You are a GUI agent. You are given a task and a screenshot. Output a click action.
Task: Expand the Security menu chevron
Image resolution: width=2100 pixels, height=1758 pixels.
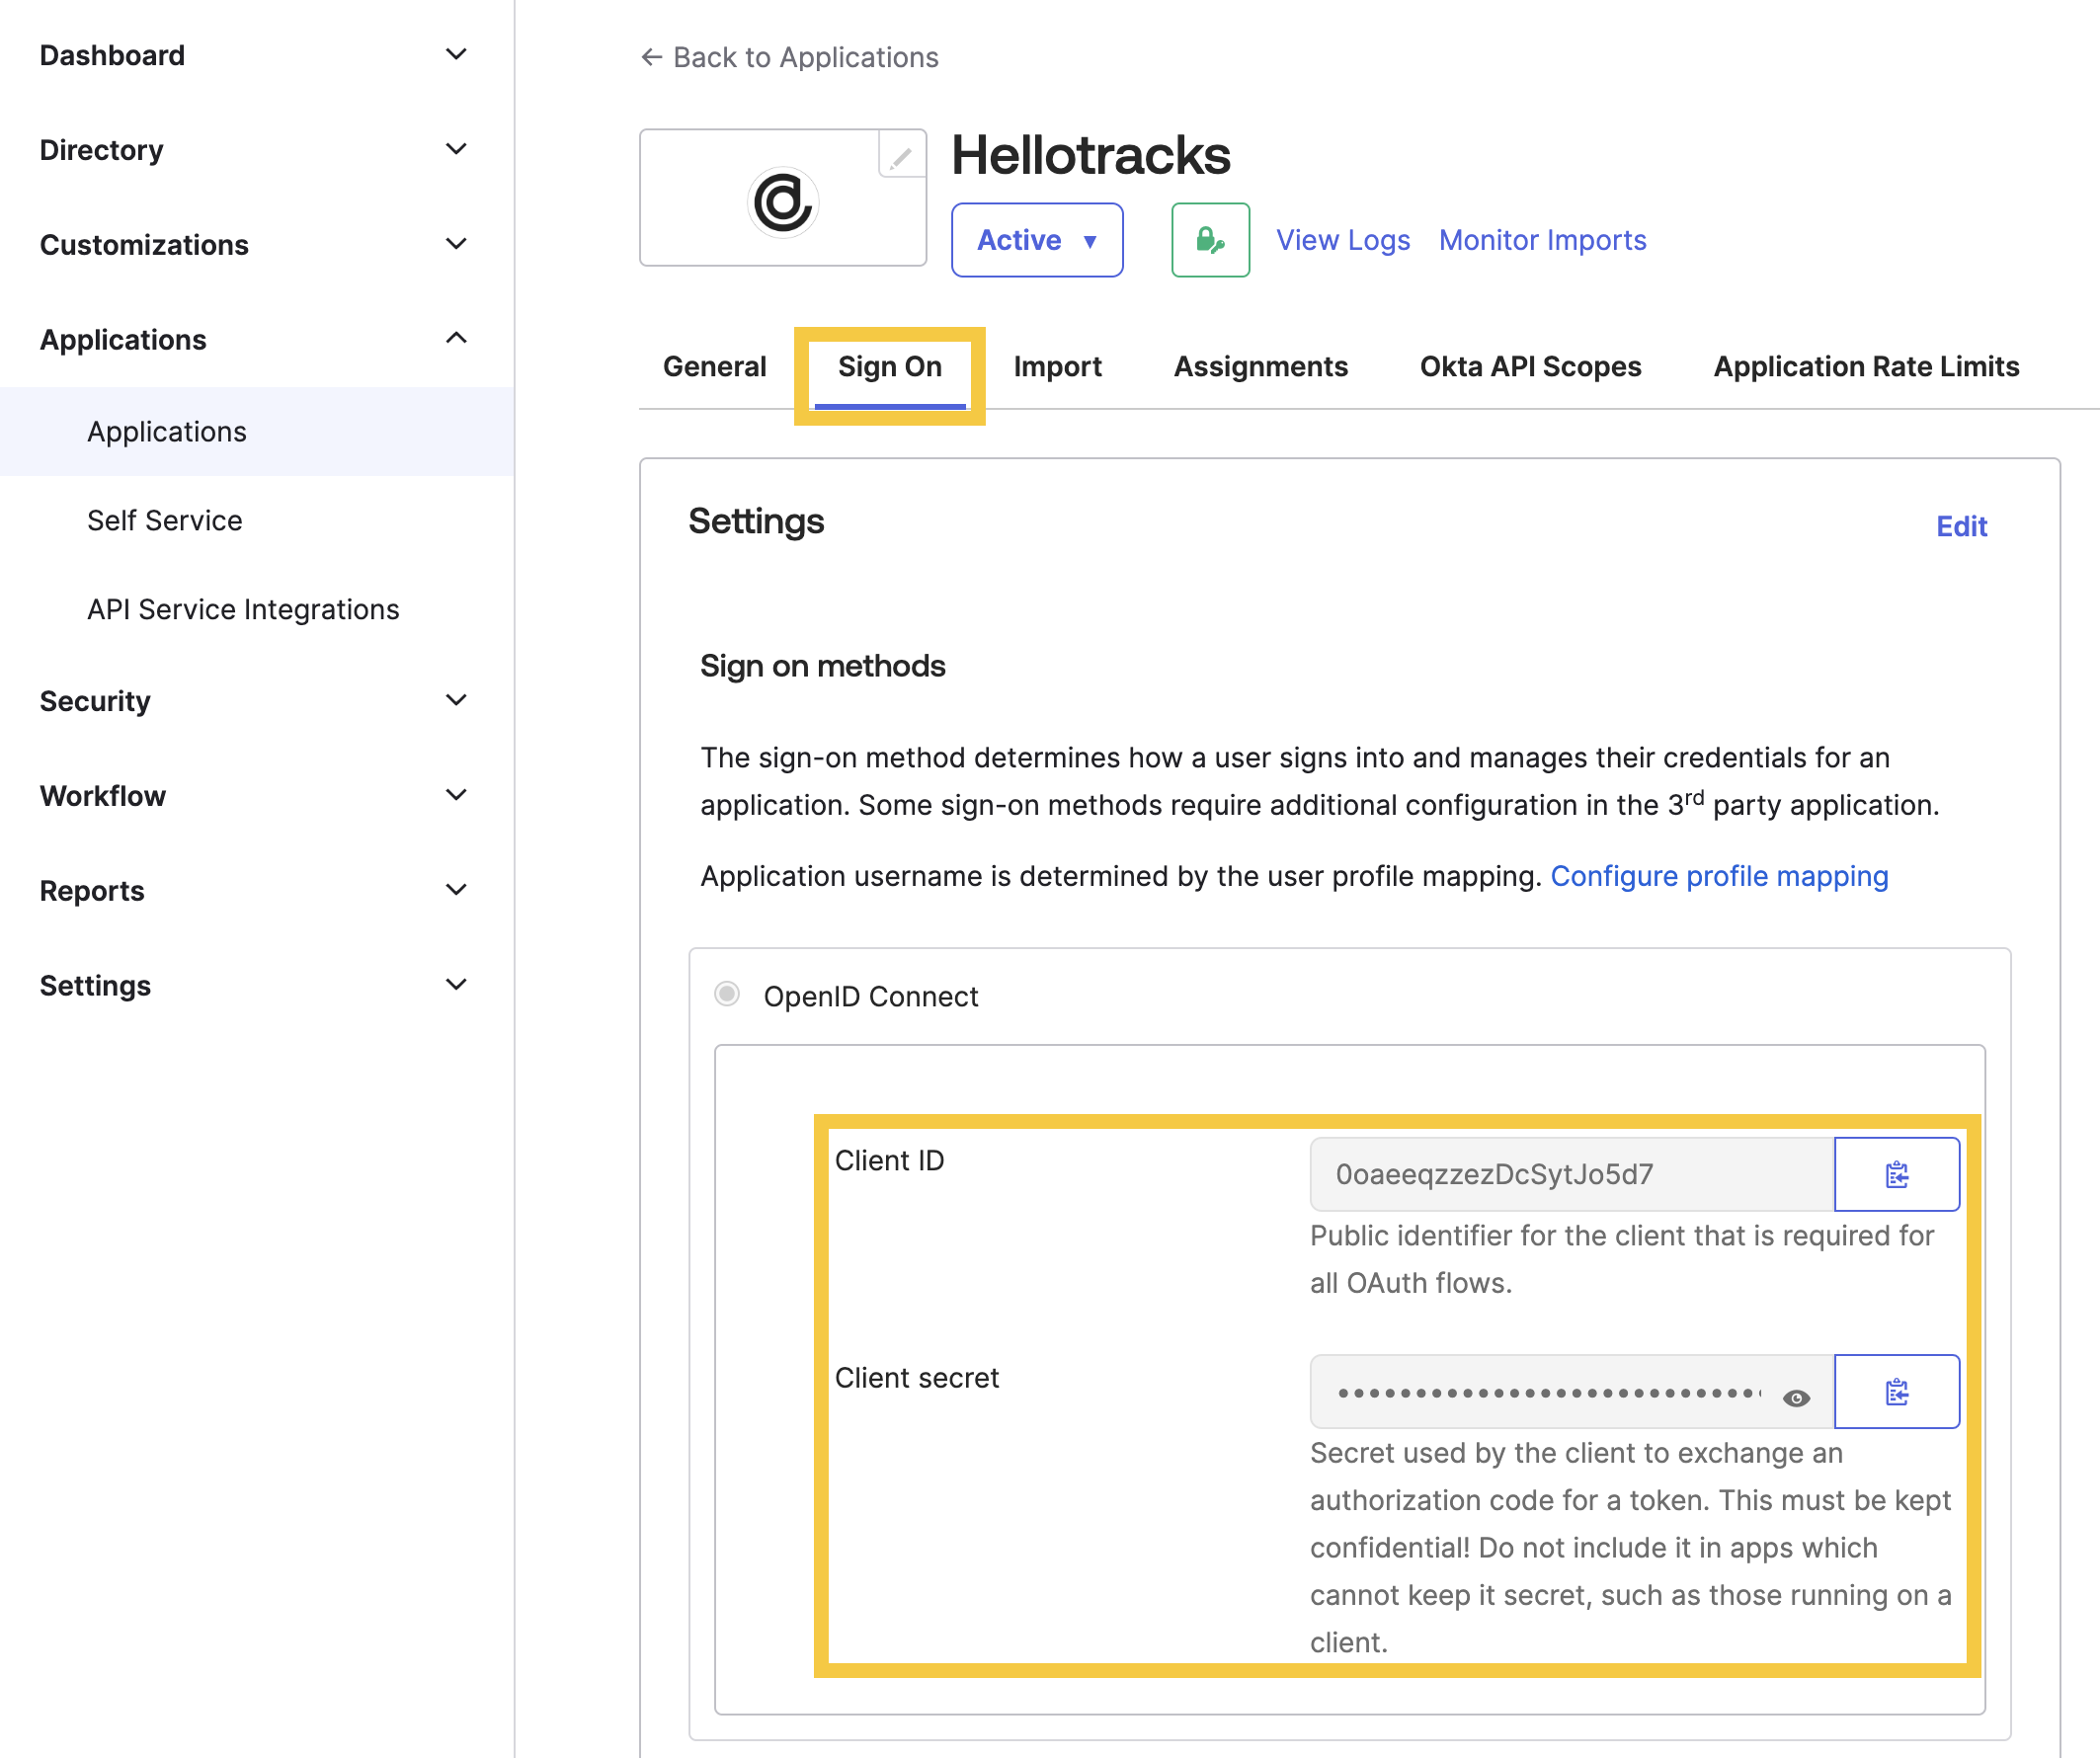point(456,700)
